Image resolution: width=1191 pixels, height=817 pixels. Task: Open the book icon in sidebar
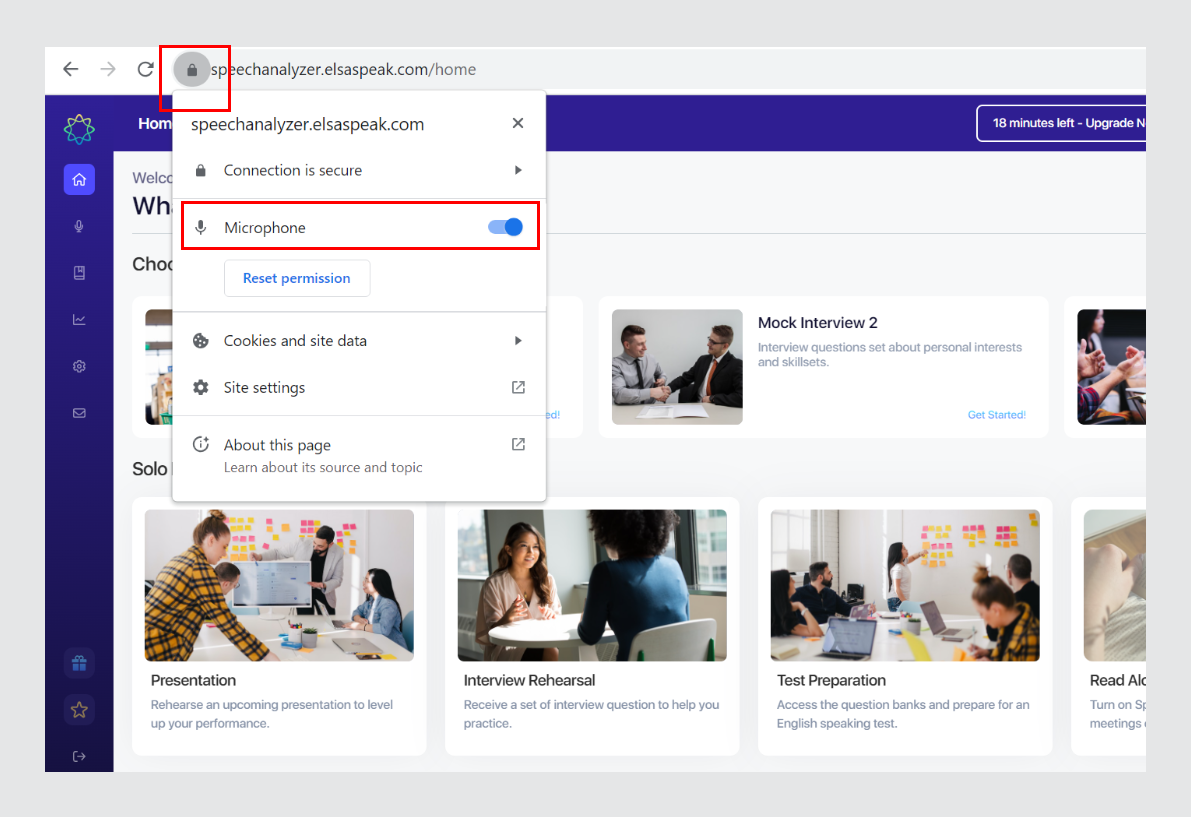pyautogui.click(x=79, y=273)
